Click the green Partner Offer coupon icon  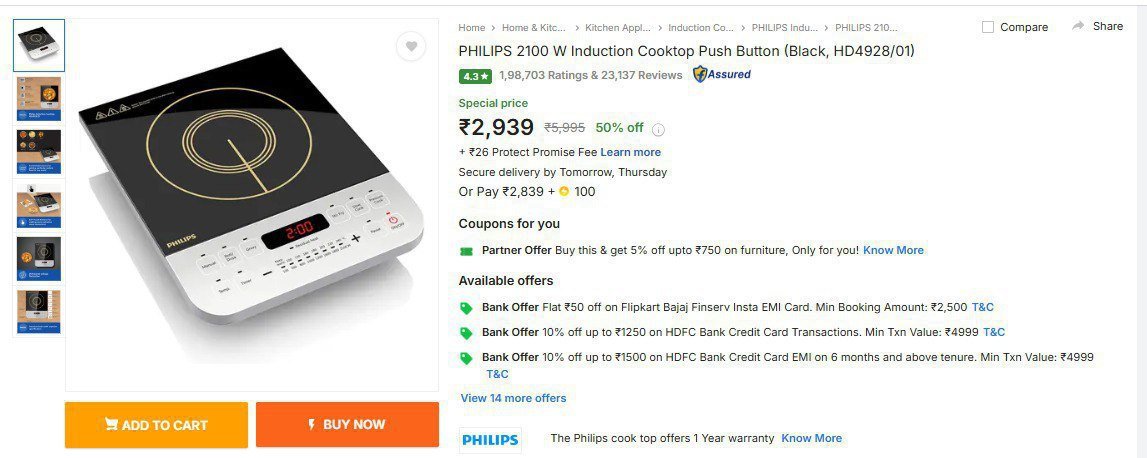point(466,251)
